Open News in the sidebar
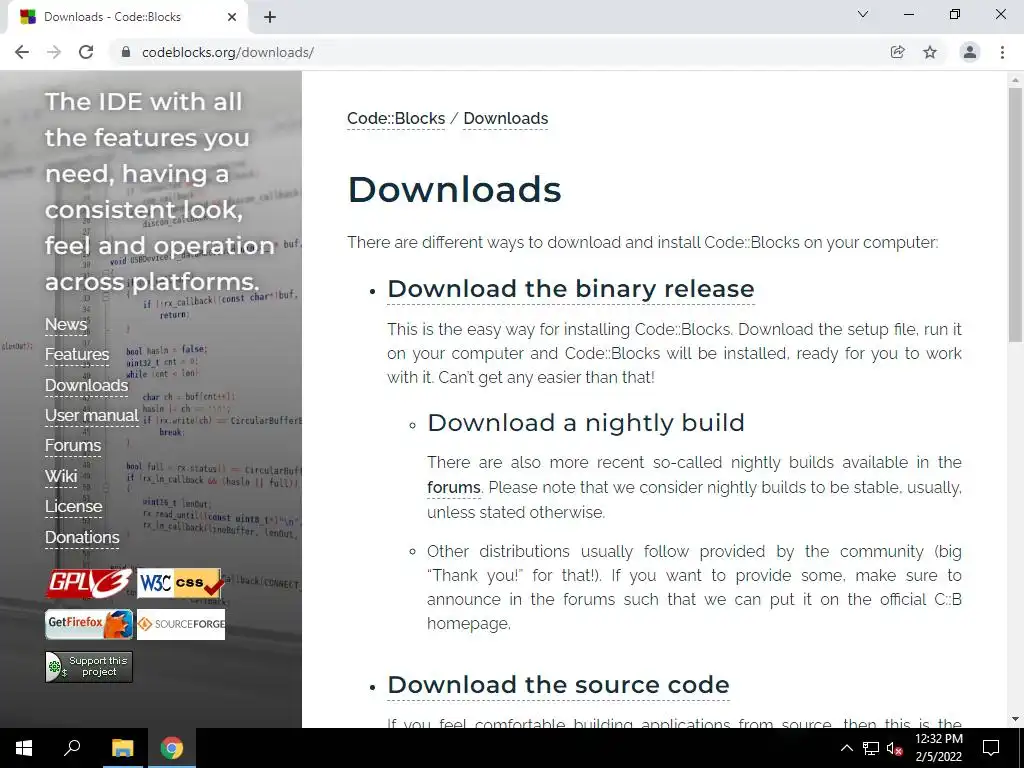This screenshot has width=1024, height=768. 66,324
